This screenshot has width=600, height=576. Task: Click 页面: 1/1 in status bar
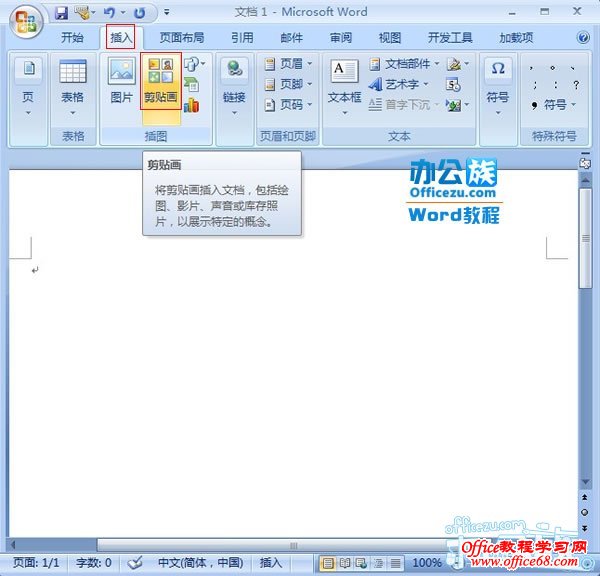(36, 563)
